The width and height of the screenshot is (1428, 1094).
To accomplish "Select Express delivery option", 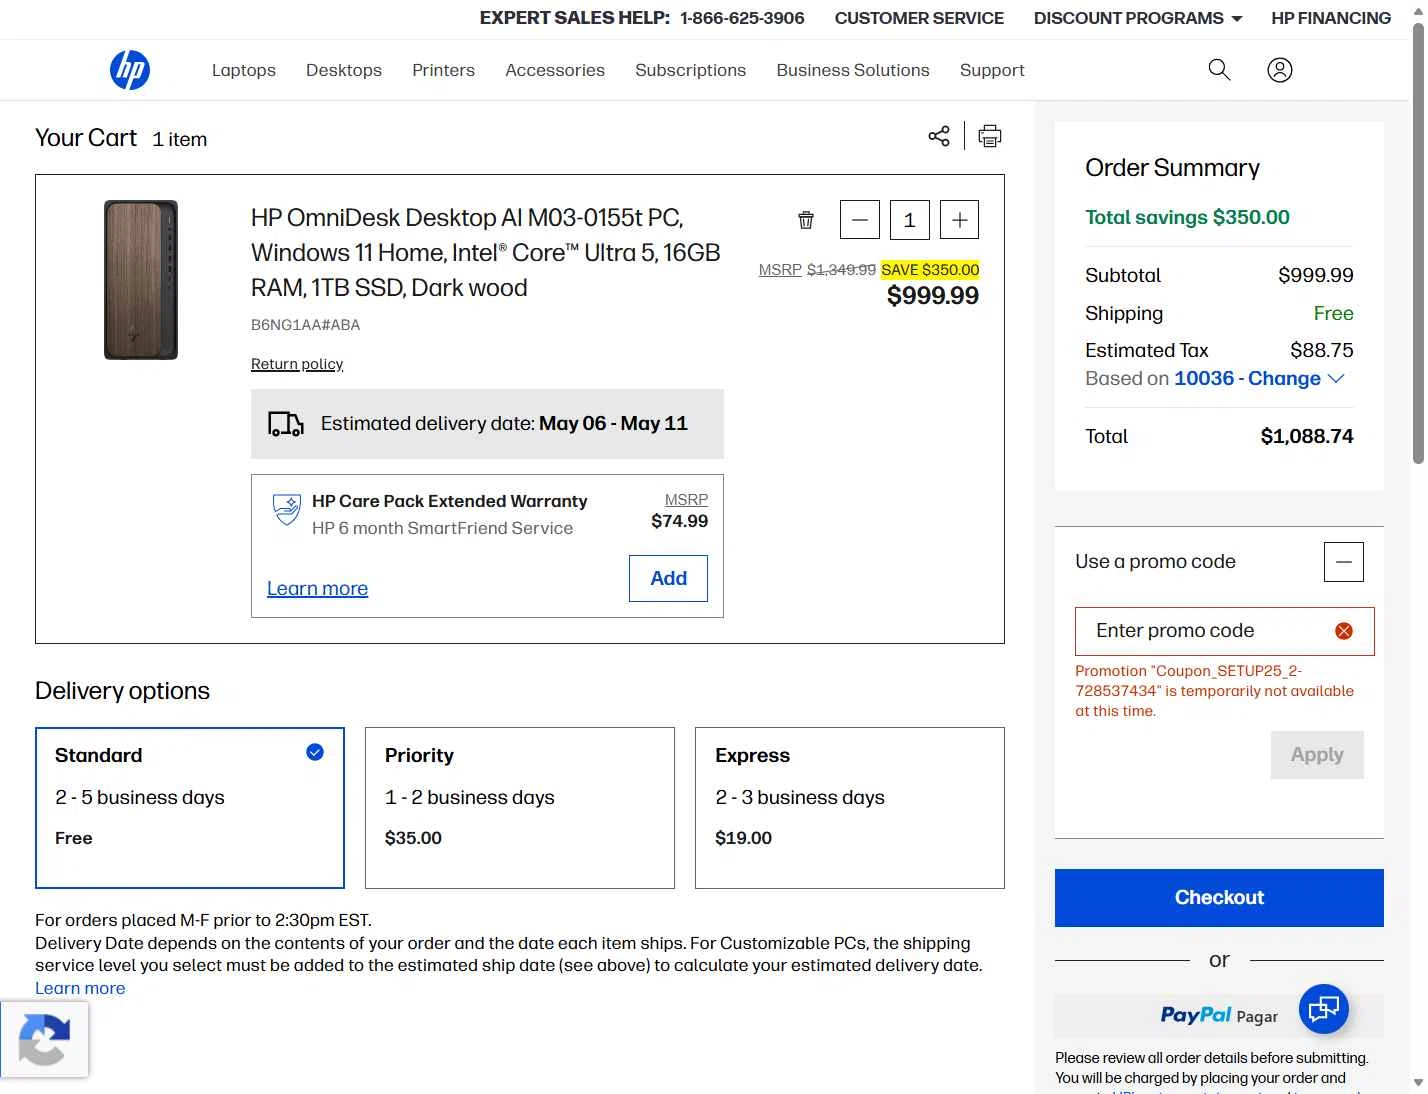I will [x=850, y=808].
